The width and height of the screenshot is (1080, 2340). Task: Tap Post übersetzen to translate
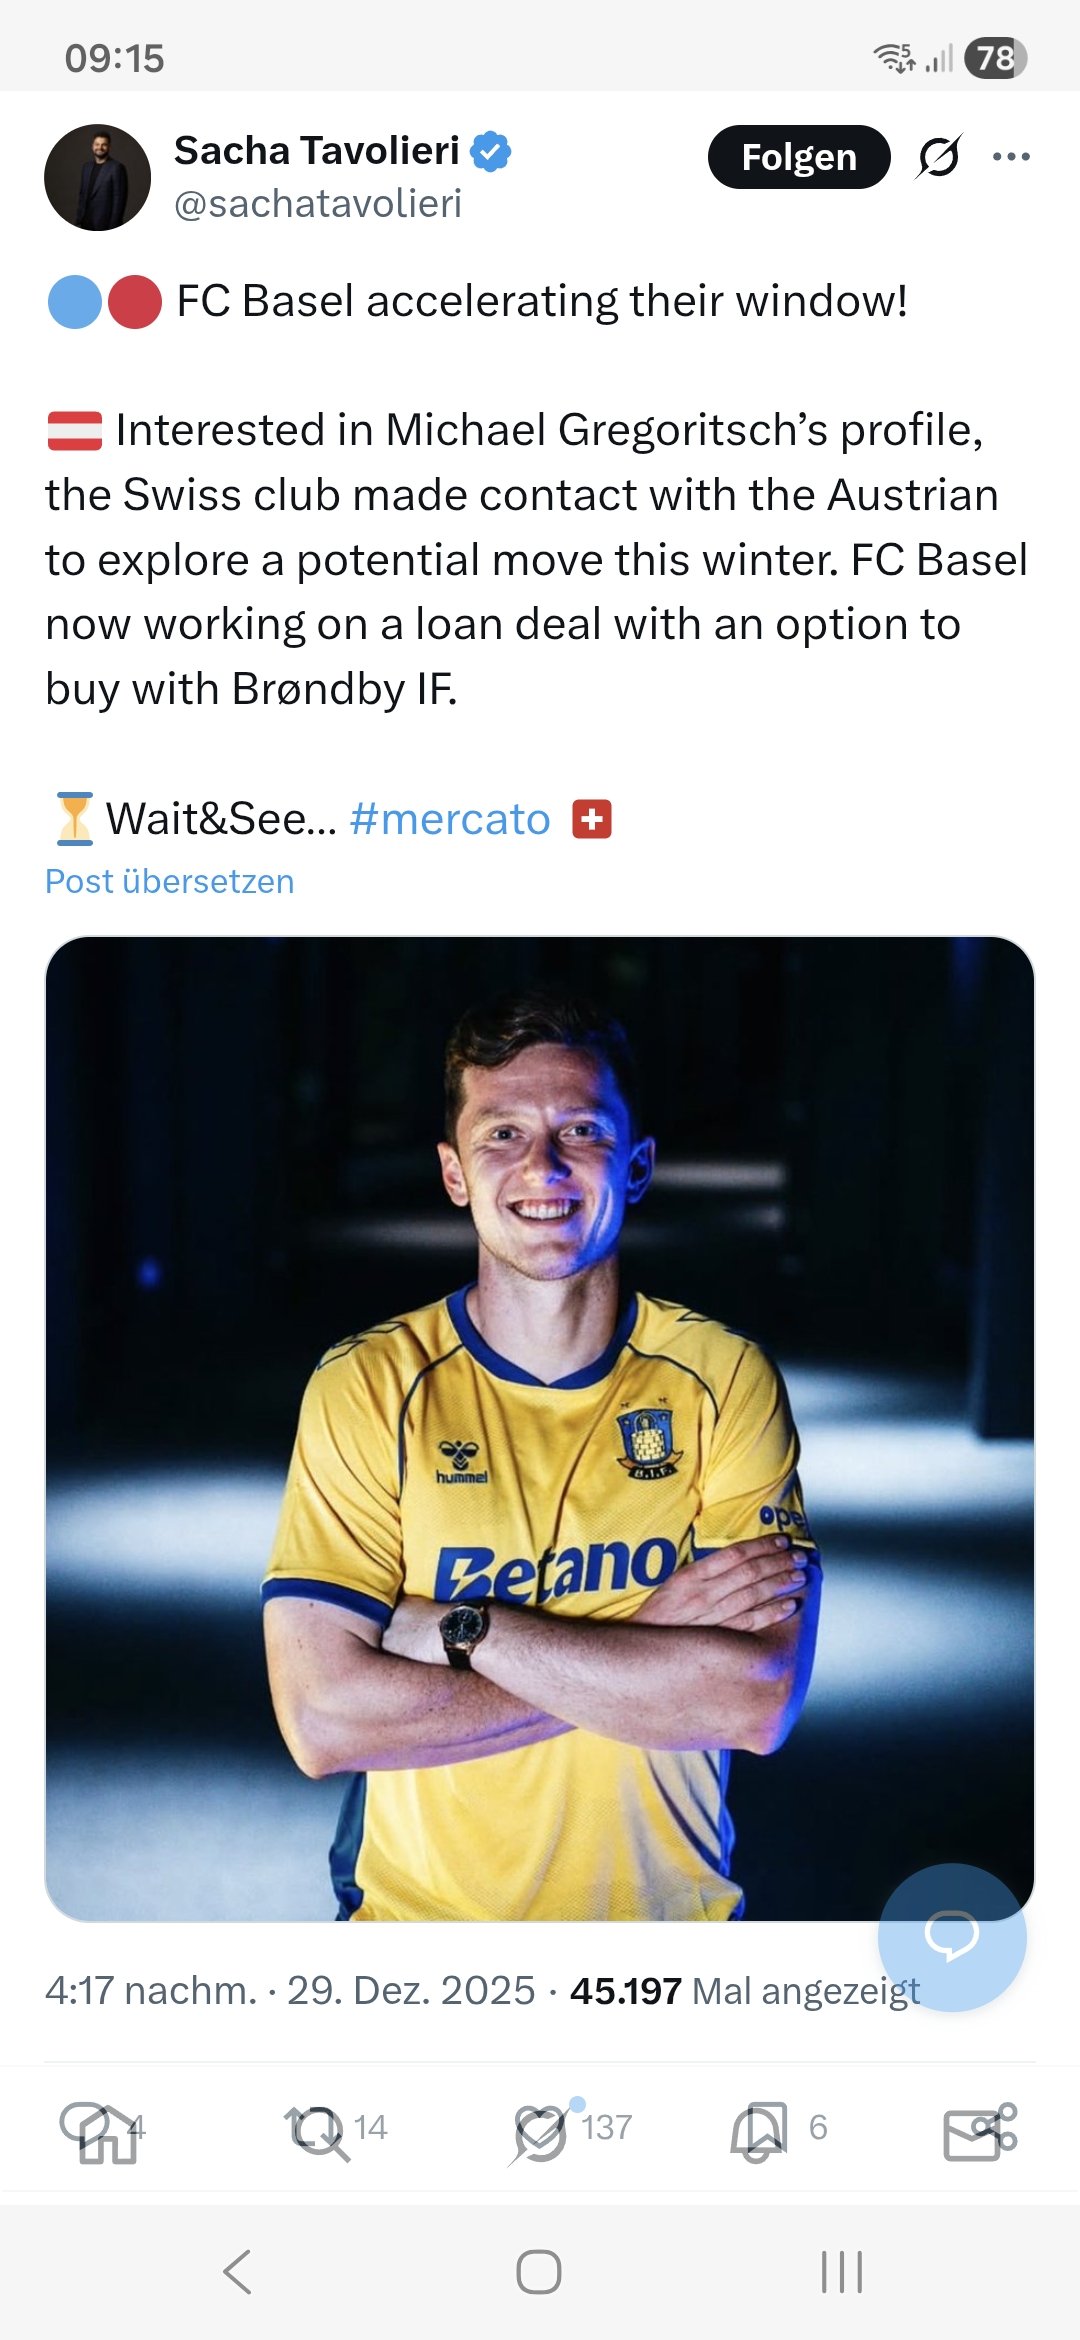click(170, 881)
